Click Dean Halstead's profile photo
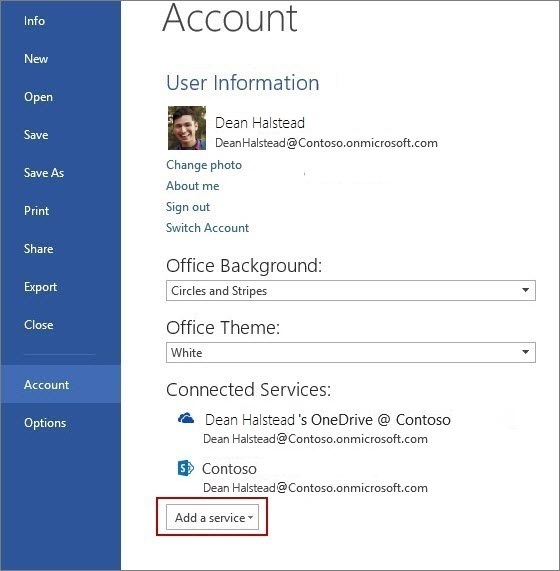This screenshot has height=571, width=560. [x=187, y=128]
